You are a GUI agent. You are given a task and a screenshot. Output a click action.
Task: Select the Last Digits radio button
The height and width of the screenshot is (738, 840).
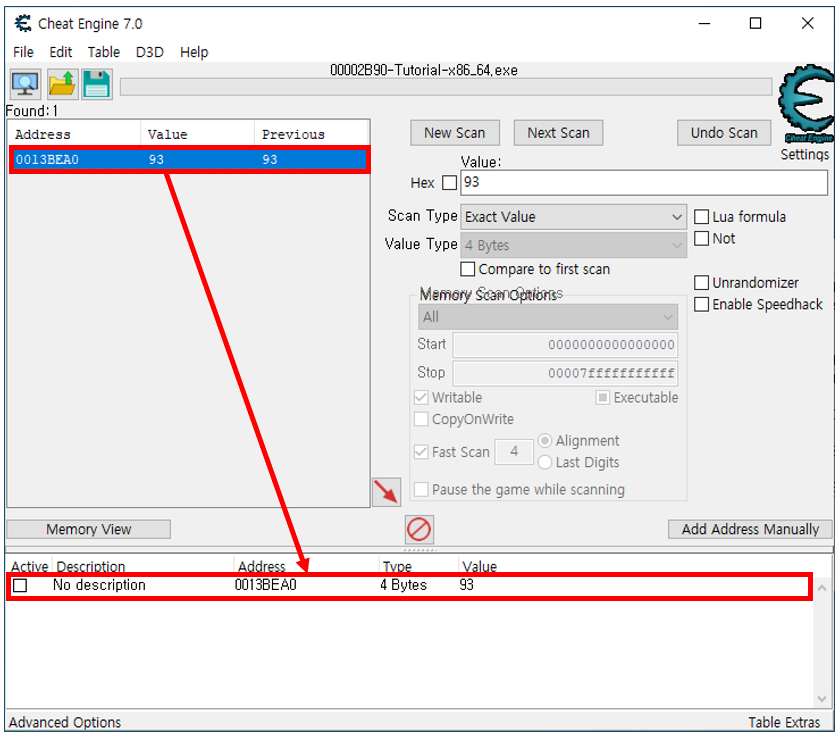(545, 462)
